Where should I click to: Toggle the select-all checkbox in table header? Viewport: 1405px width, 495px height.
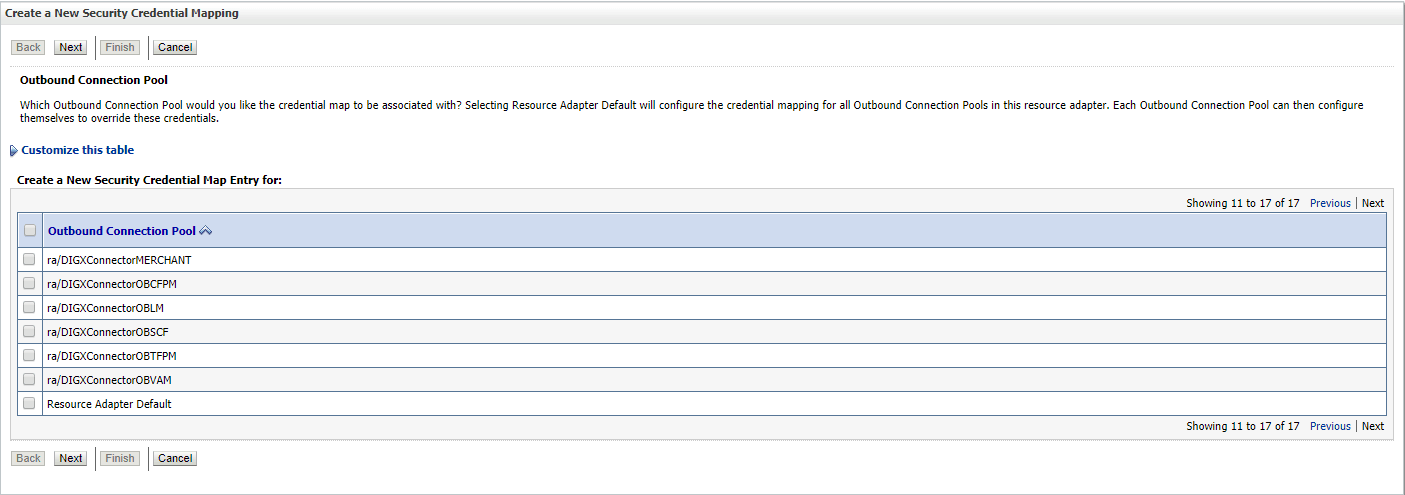(x=30, y=230)
